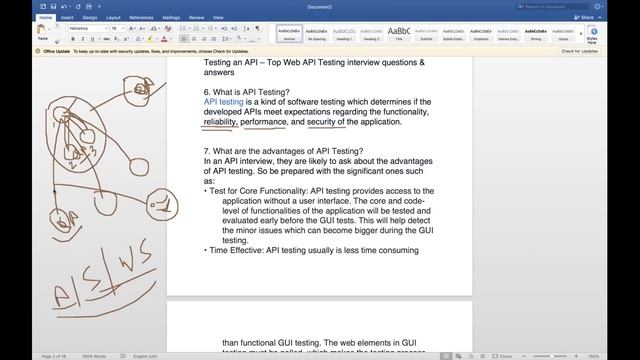Select the Format Painter brush
This screenshot has width=640, height=360.
[x=57, y=41]
